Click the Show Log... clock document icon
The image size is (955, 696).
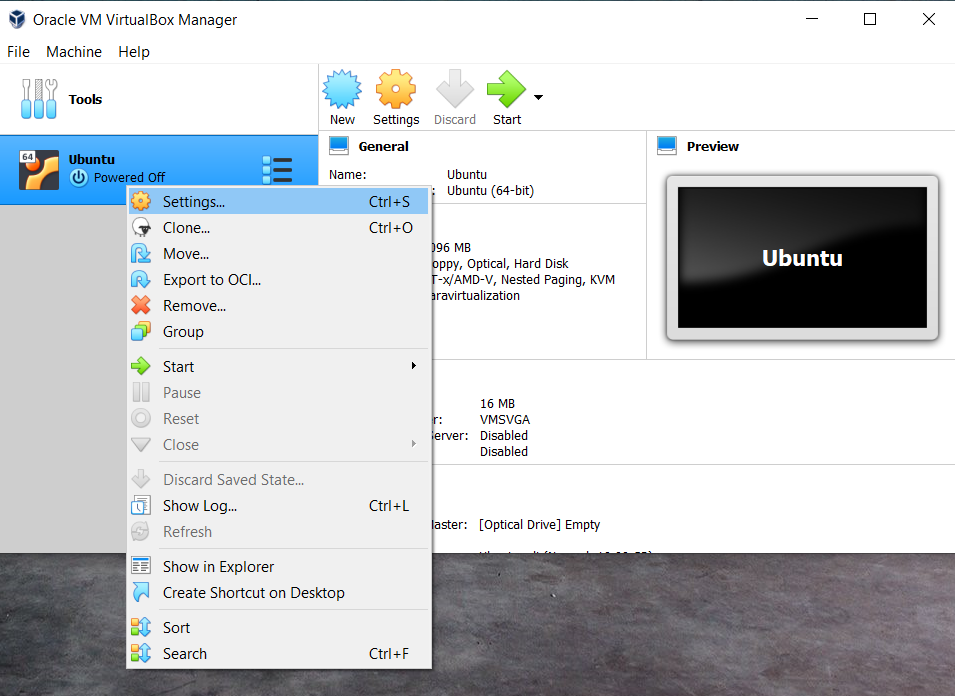(141, 505)
